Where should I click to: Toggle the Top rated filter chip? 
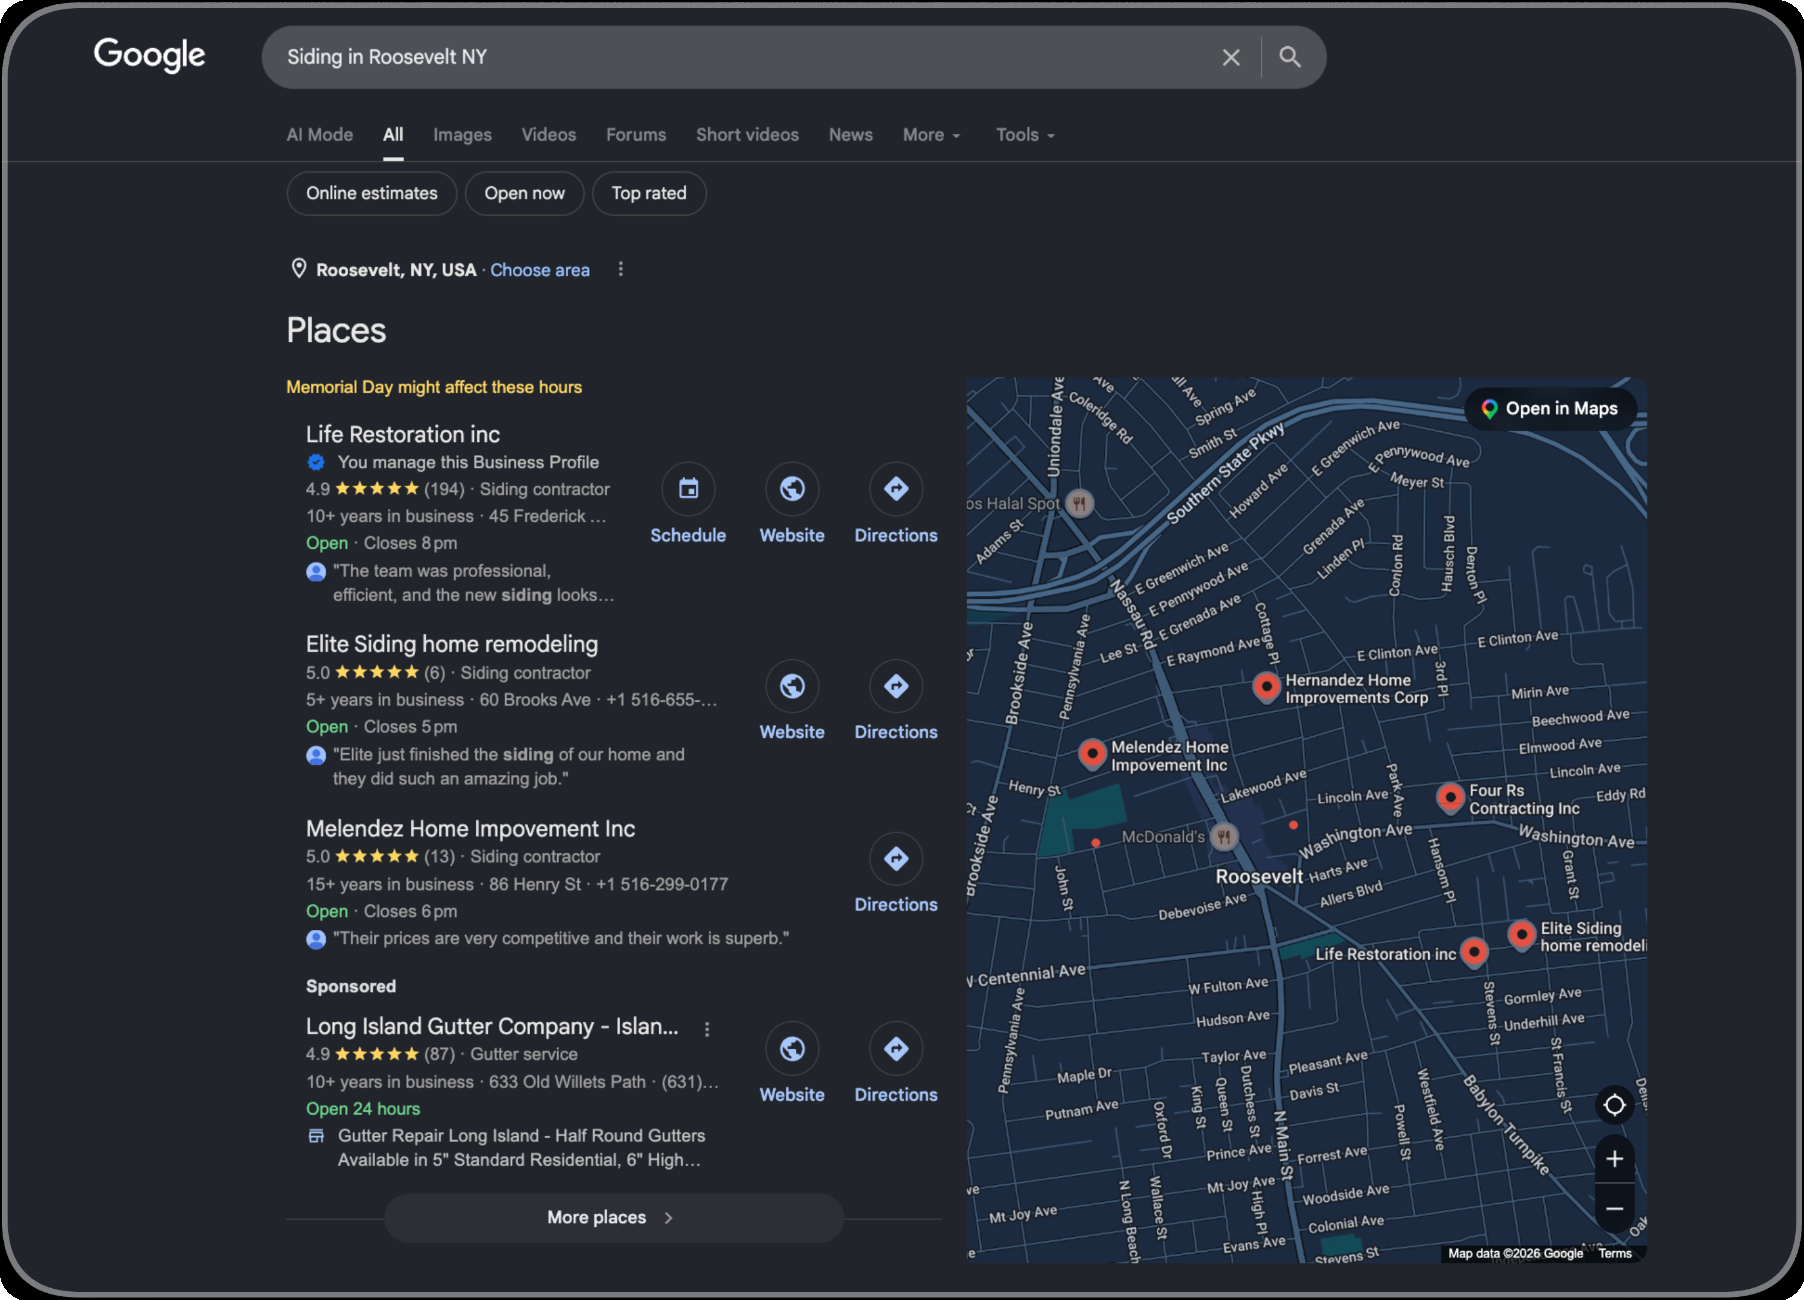click(x=649, y=193)
